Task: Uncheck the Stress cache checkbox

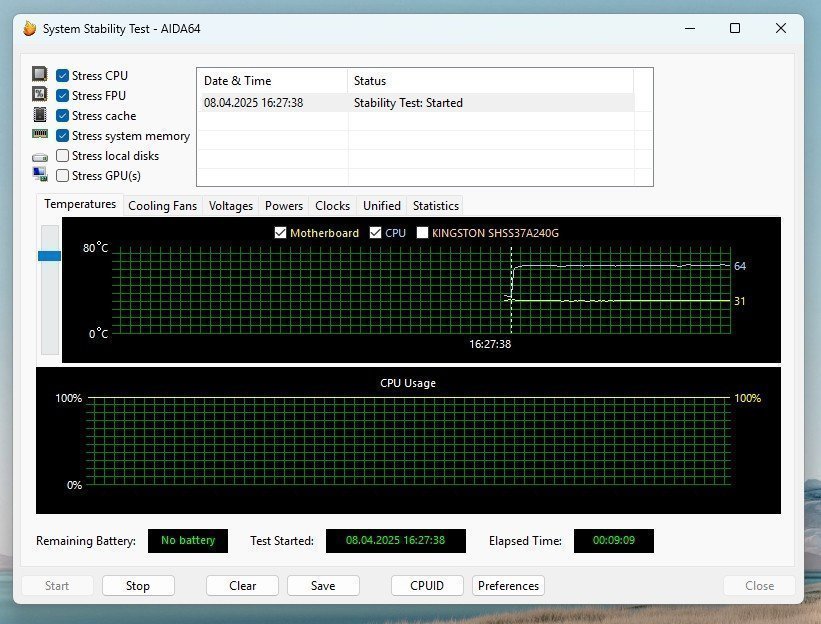Action: (x=62, y=115)
